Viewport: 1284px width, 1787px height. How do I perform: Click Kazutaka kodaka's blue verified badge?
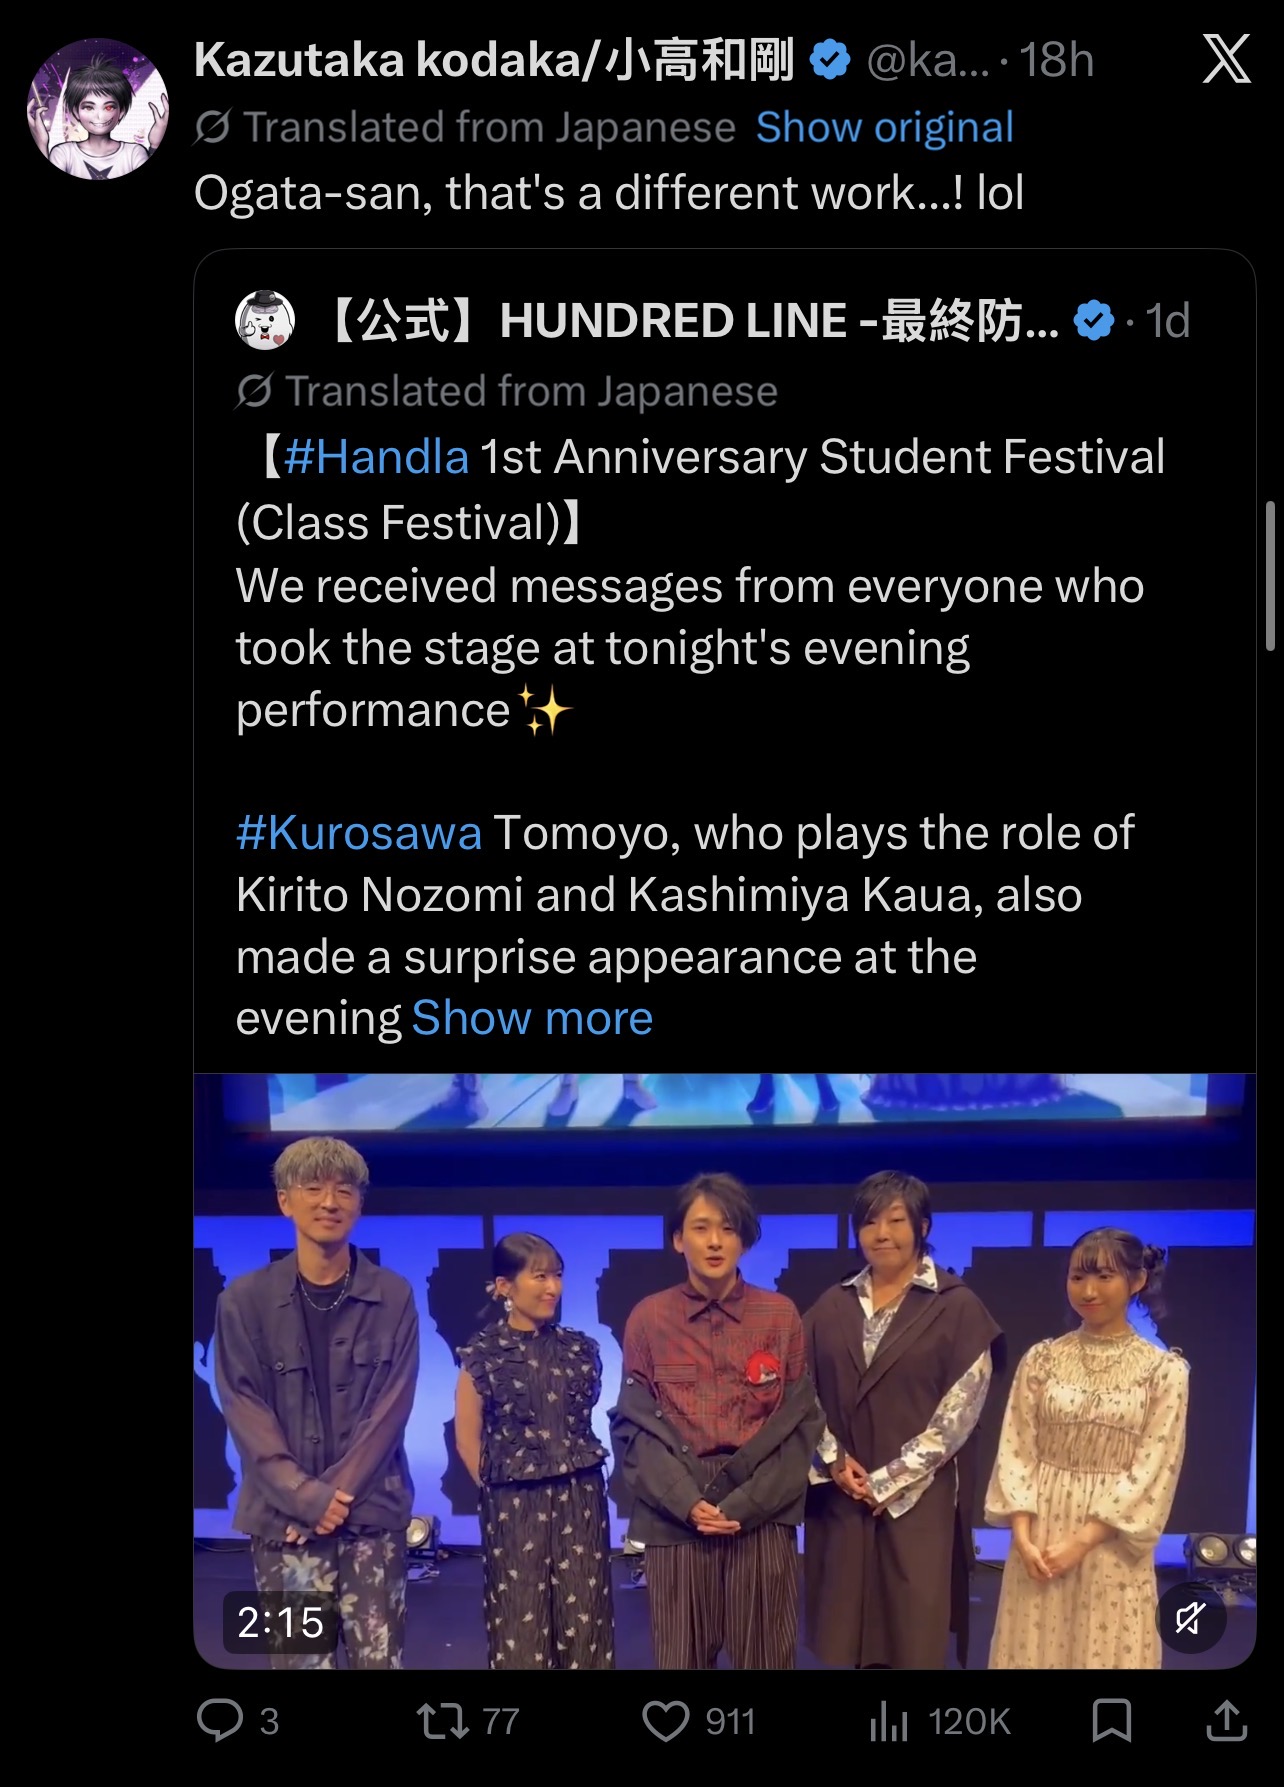point(829,60)
